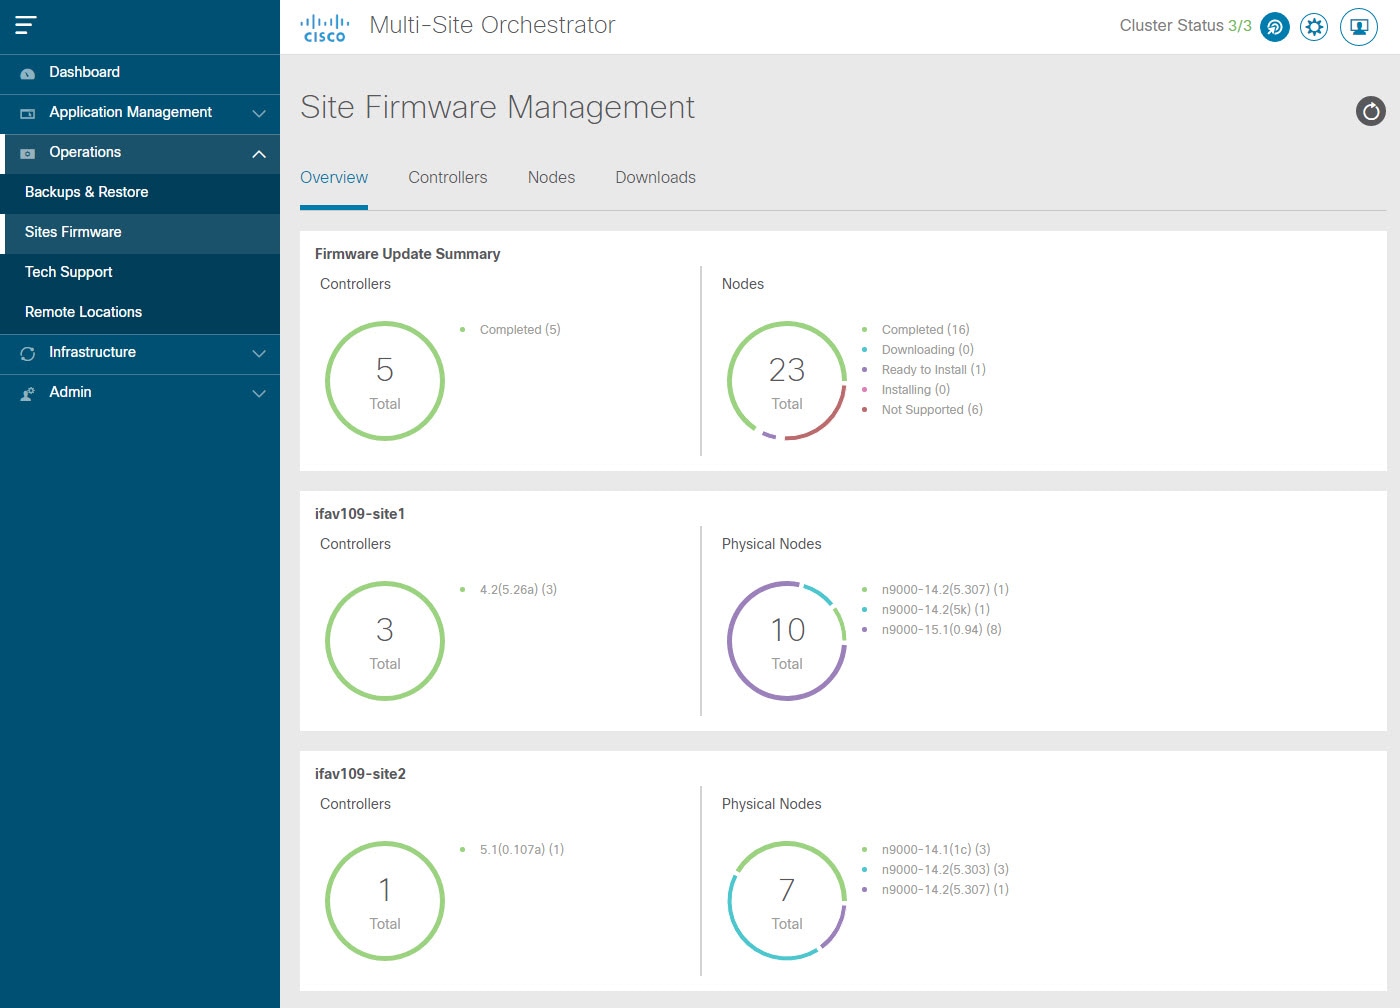This screenshot has width=1400, height=1008.
Task: Click the '5.1(0.107a) (1)' legend entry
Action: tap(521, 850)
